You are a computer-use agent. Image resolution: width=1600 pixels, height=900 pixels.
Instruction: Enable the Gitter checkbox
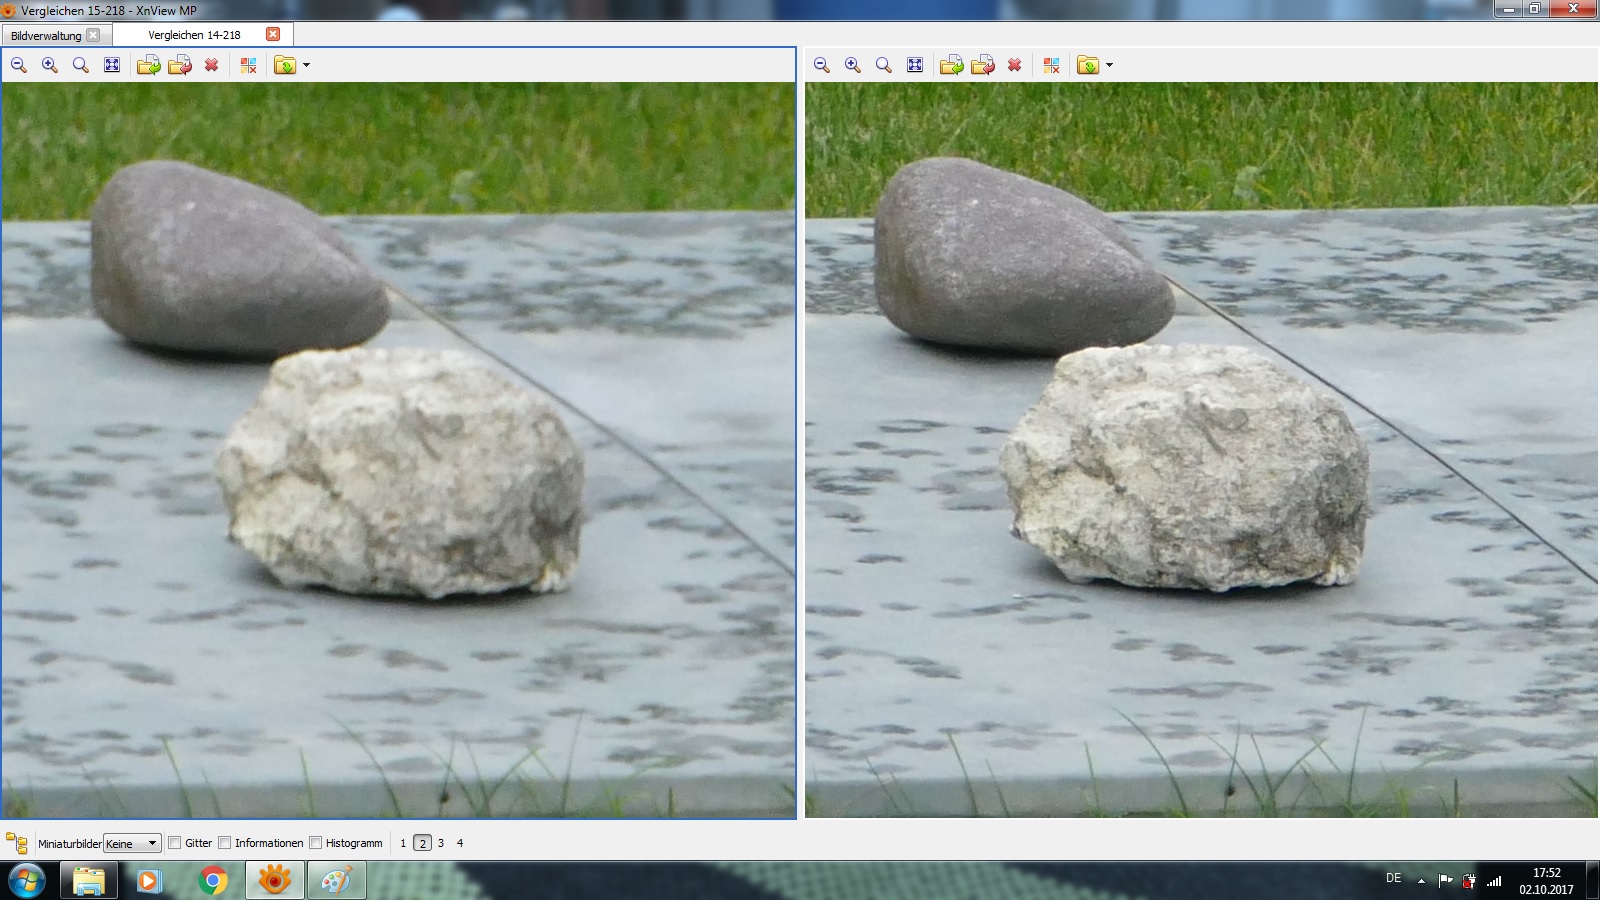point(175,843)
